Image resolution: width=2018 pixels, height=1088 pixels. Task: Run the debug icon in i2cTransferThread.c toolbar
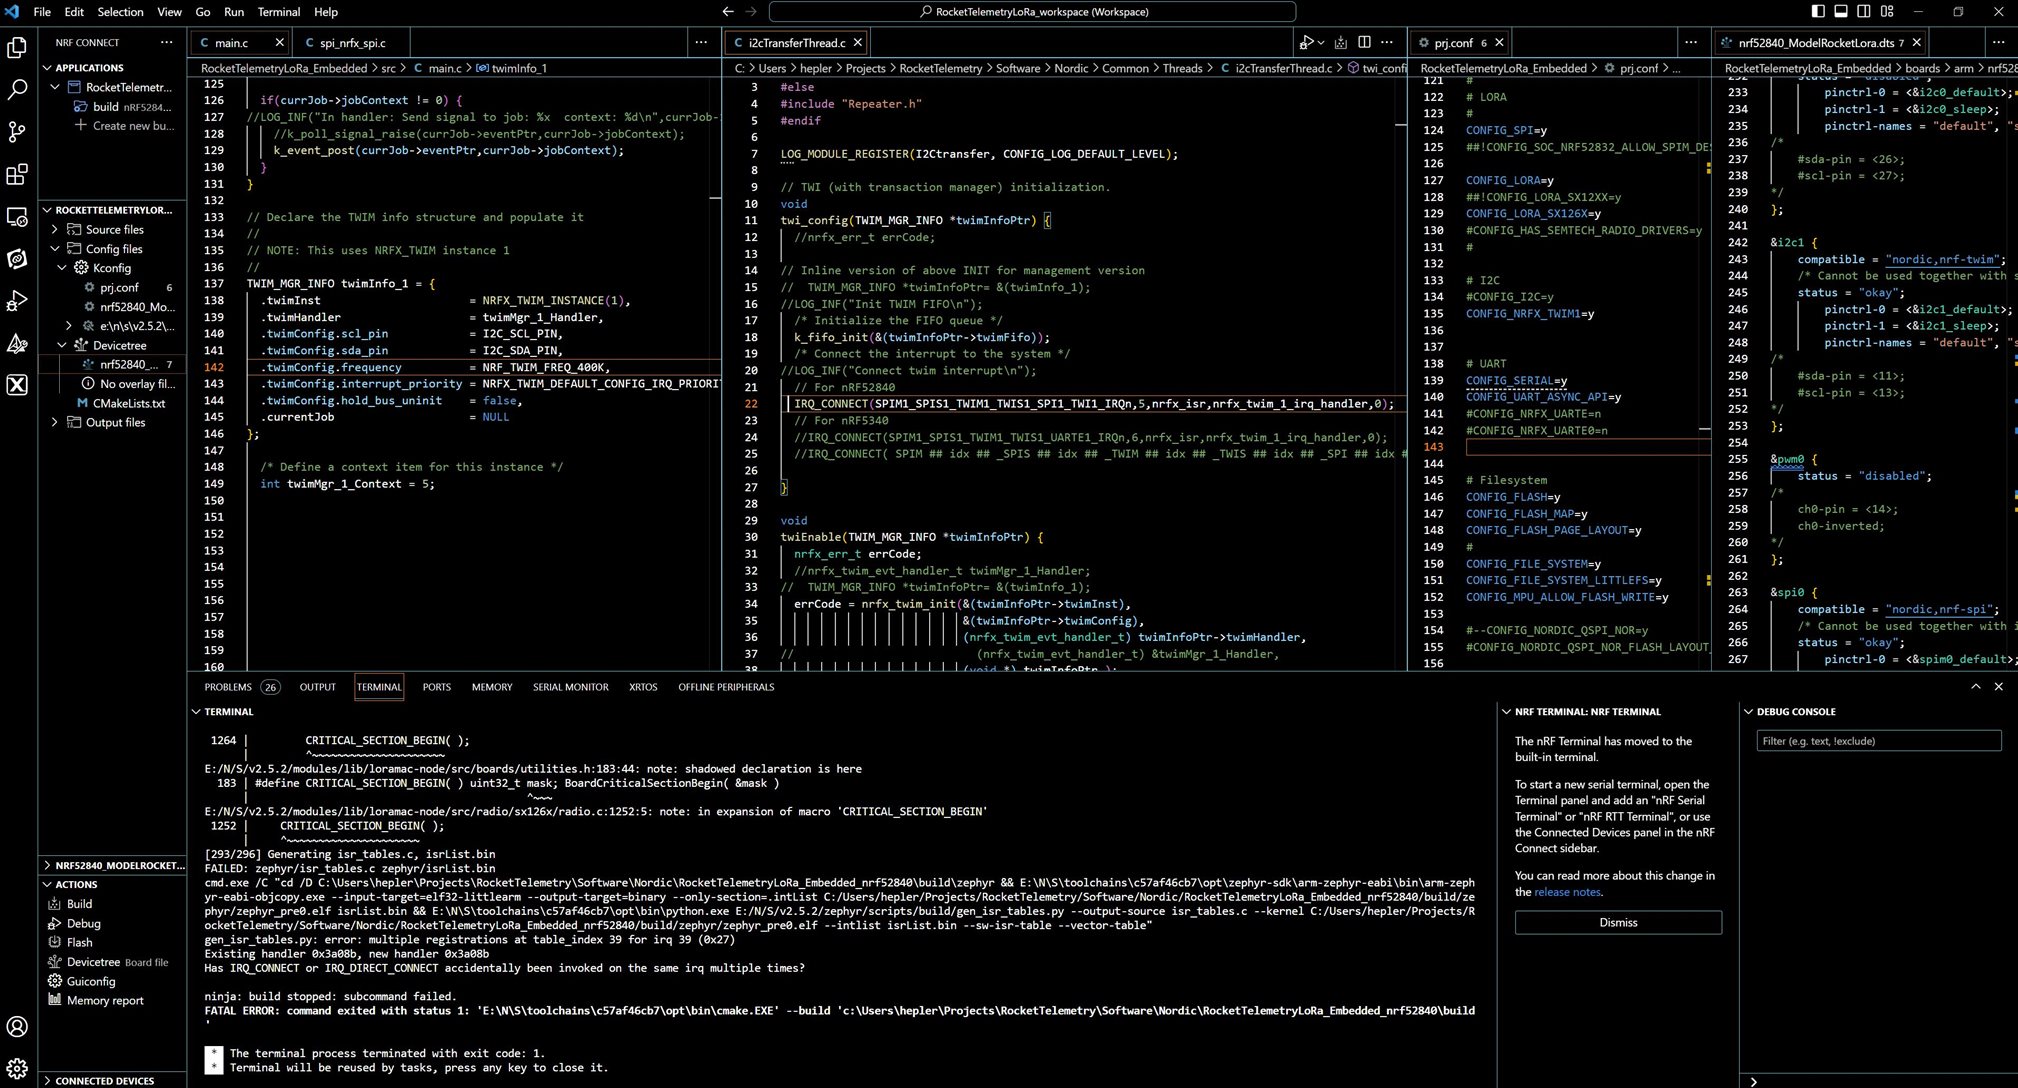[1306, 43]
